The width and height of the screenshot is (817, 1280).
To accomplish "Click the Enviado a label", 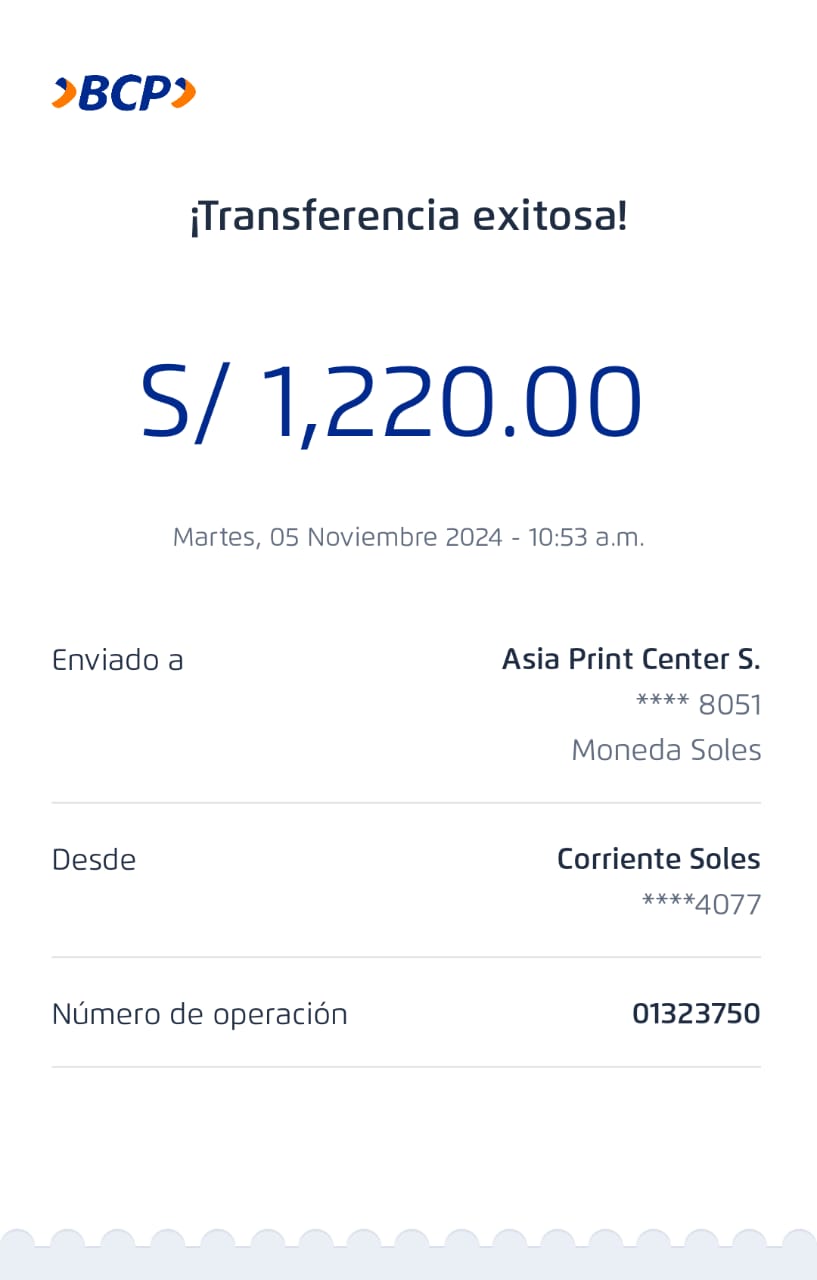I will (117, 660).
